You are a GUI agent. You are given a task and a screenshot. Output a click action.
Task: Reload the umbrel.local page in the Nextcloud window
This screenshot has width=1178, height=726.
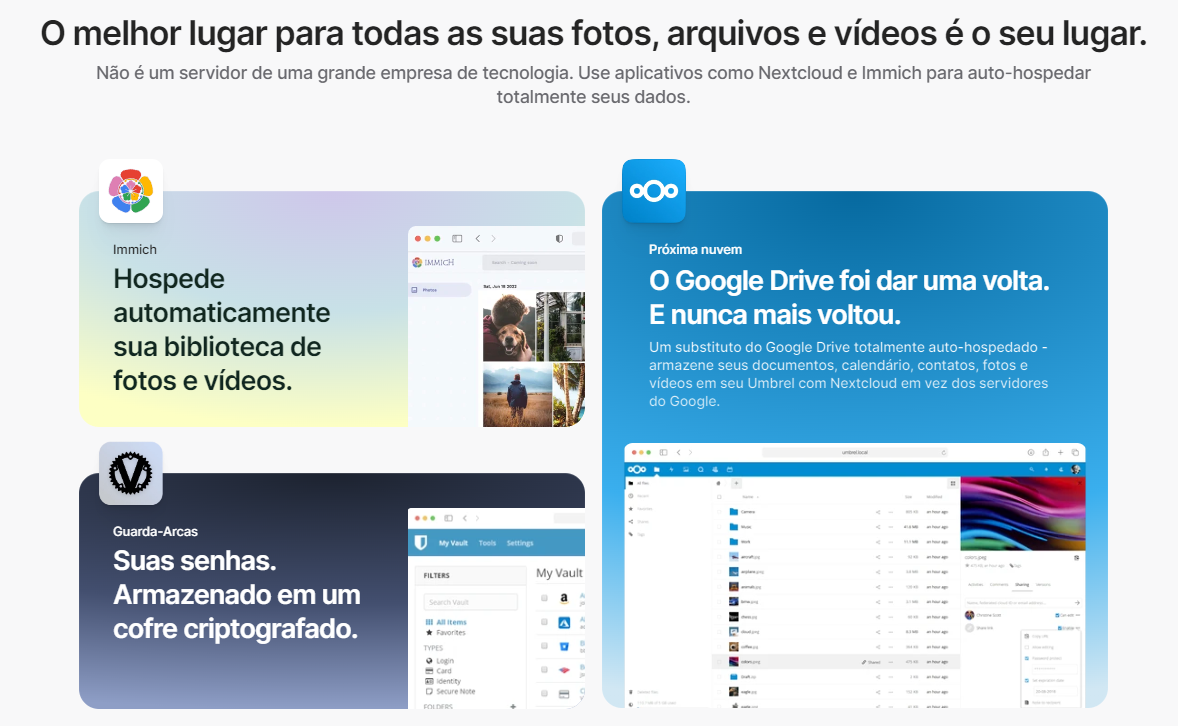[x=944, y=452]
